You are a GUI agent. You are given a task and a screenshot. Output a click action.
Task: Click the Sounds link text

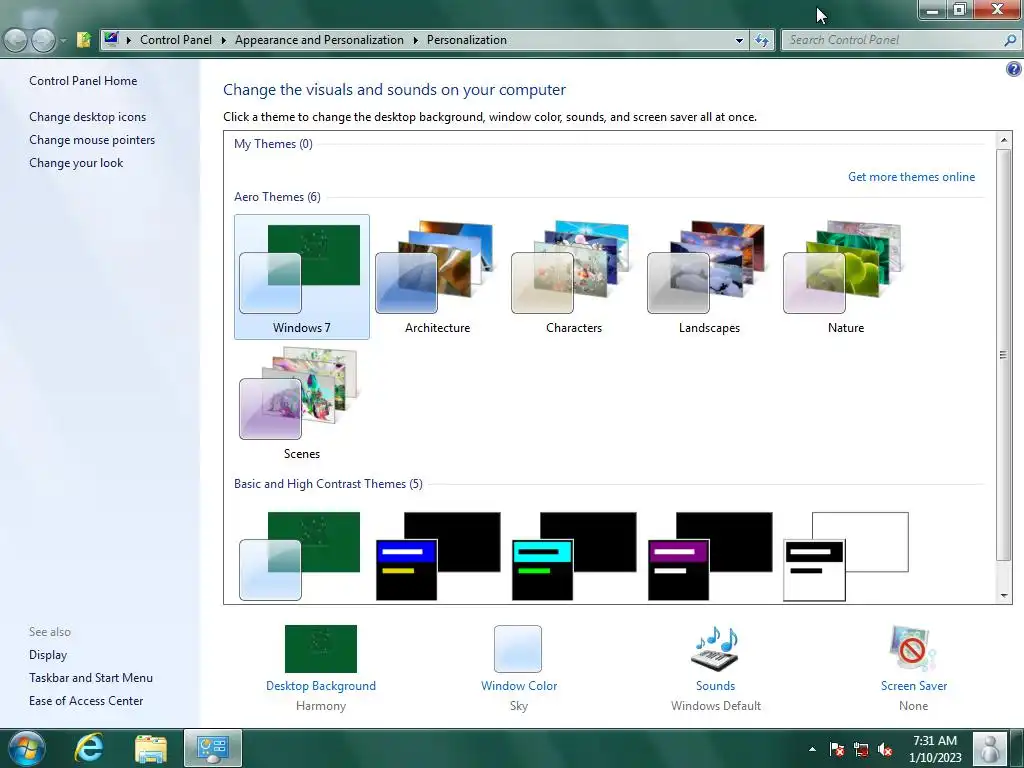pos(715,686)
